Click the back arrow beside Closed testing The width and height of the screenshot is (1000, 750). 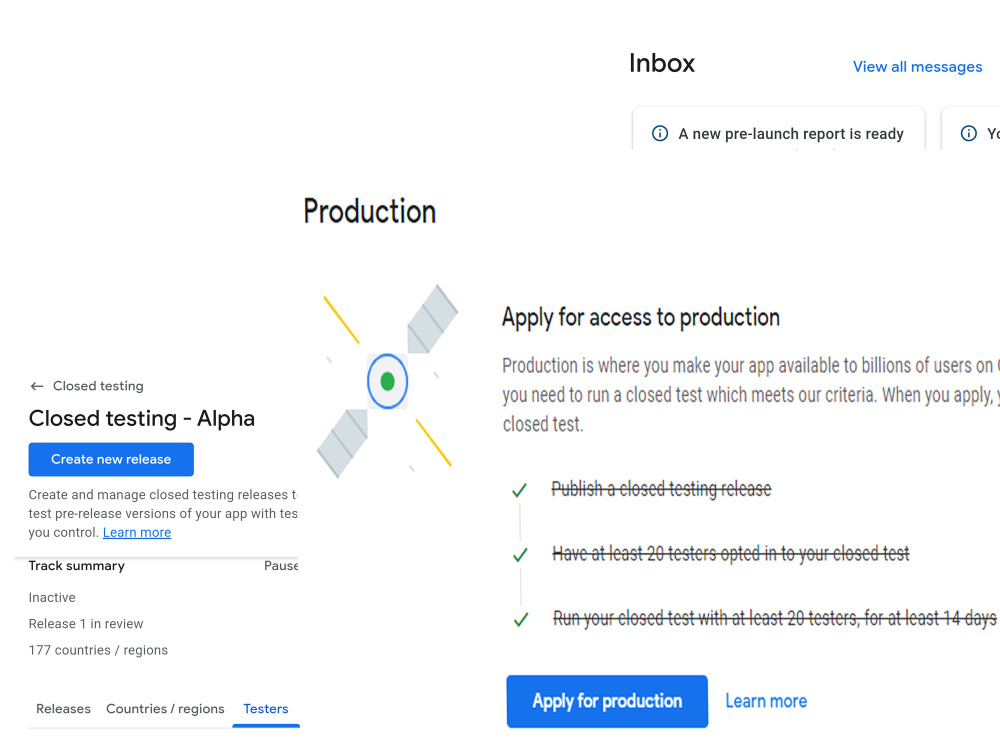pyautogui.click(x=36, y=386)
